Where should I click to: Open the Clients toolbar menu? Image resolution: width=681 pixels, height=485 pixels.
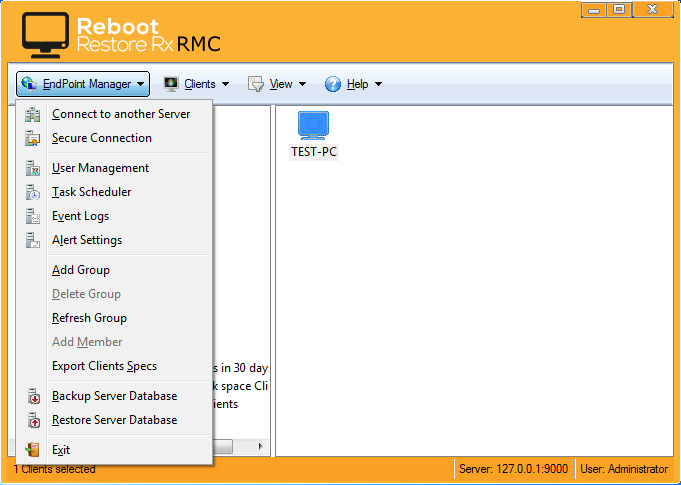(196, 84)
